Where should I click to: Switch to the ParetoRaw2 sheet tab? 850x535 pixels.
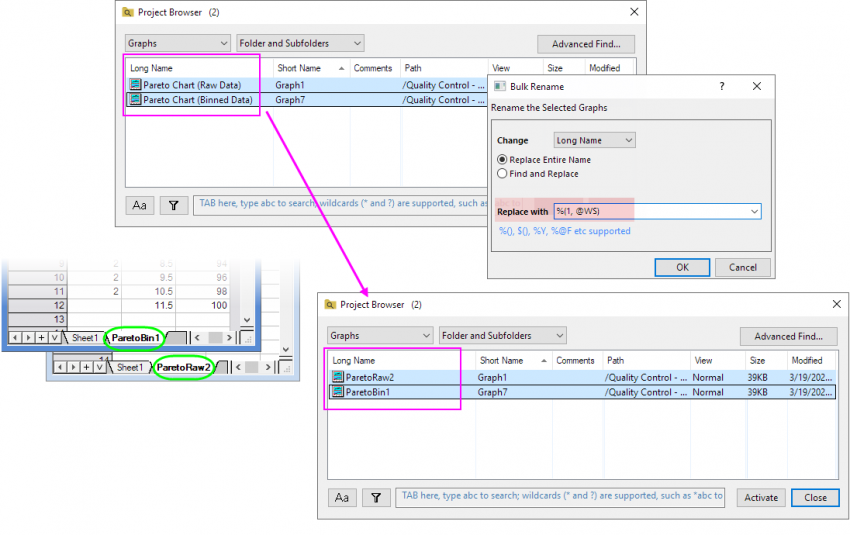pyautogui.click(x=183, y=367)
